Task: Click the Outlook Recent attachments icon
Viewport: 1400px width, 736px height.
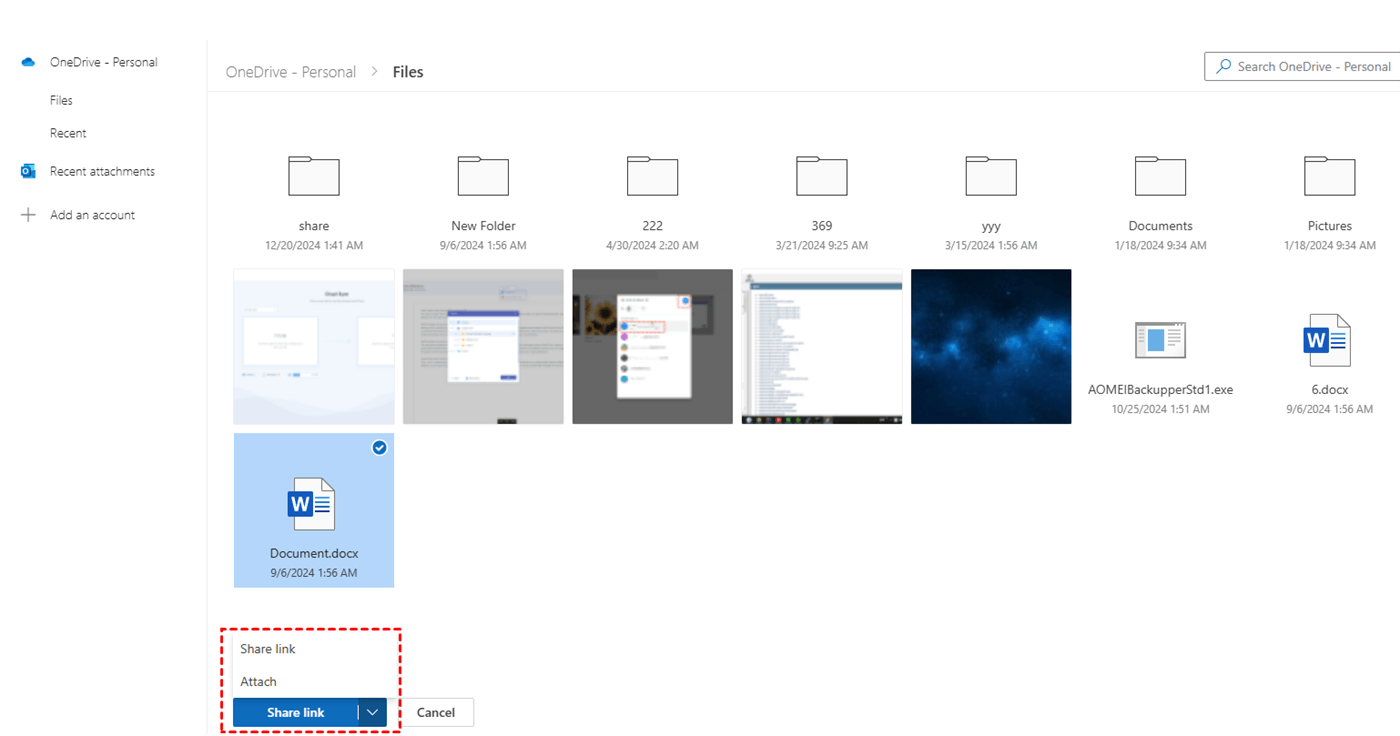Action: tap(28, 171)
